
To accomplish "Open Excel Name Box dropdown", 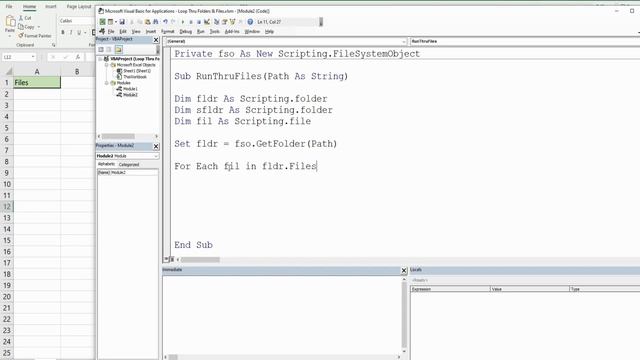I will [33, 57].
